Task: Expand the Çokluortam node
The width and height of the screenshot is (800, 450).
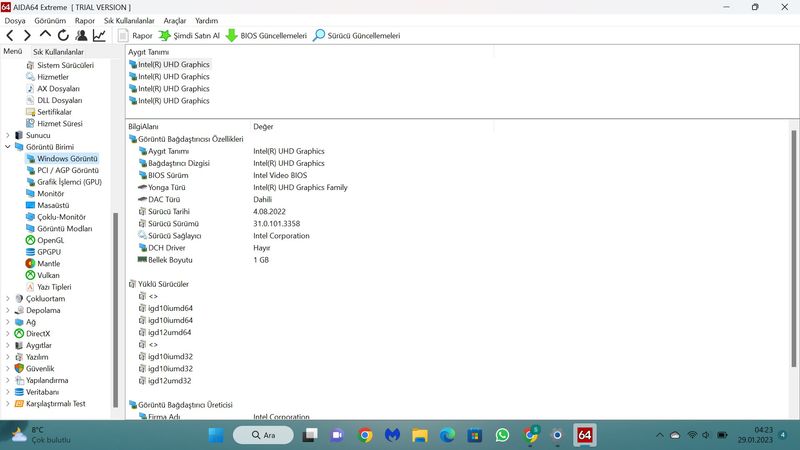Action: pyautogui.click(x=8, y=298)
